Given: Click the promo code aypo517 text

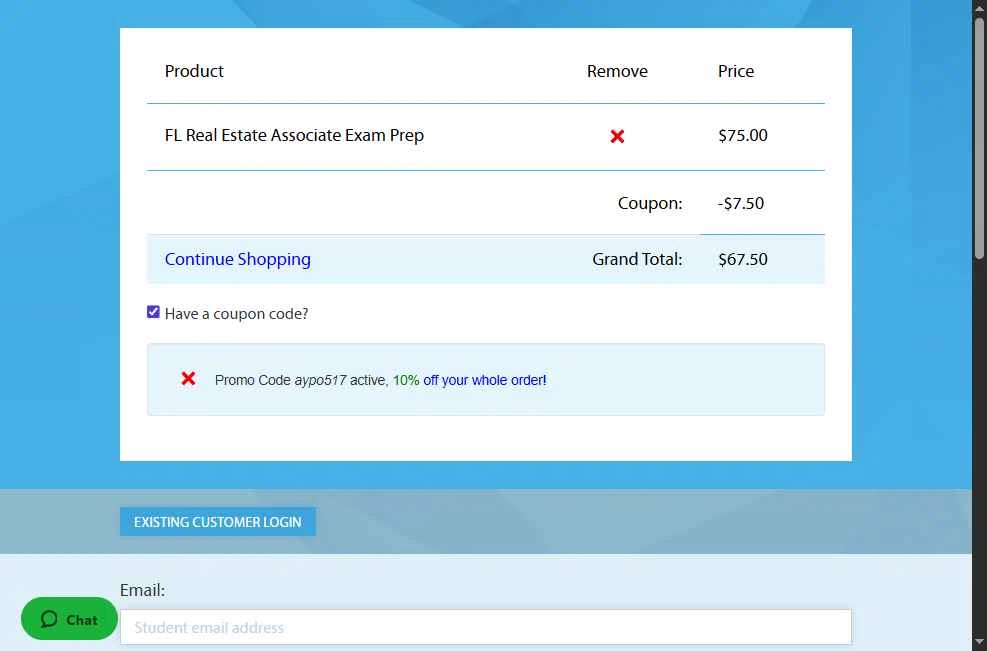Looking at the screenshot, I should pos(320,380).
